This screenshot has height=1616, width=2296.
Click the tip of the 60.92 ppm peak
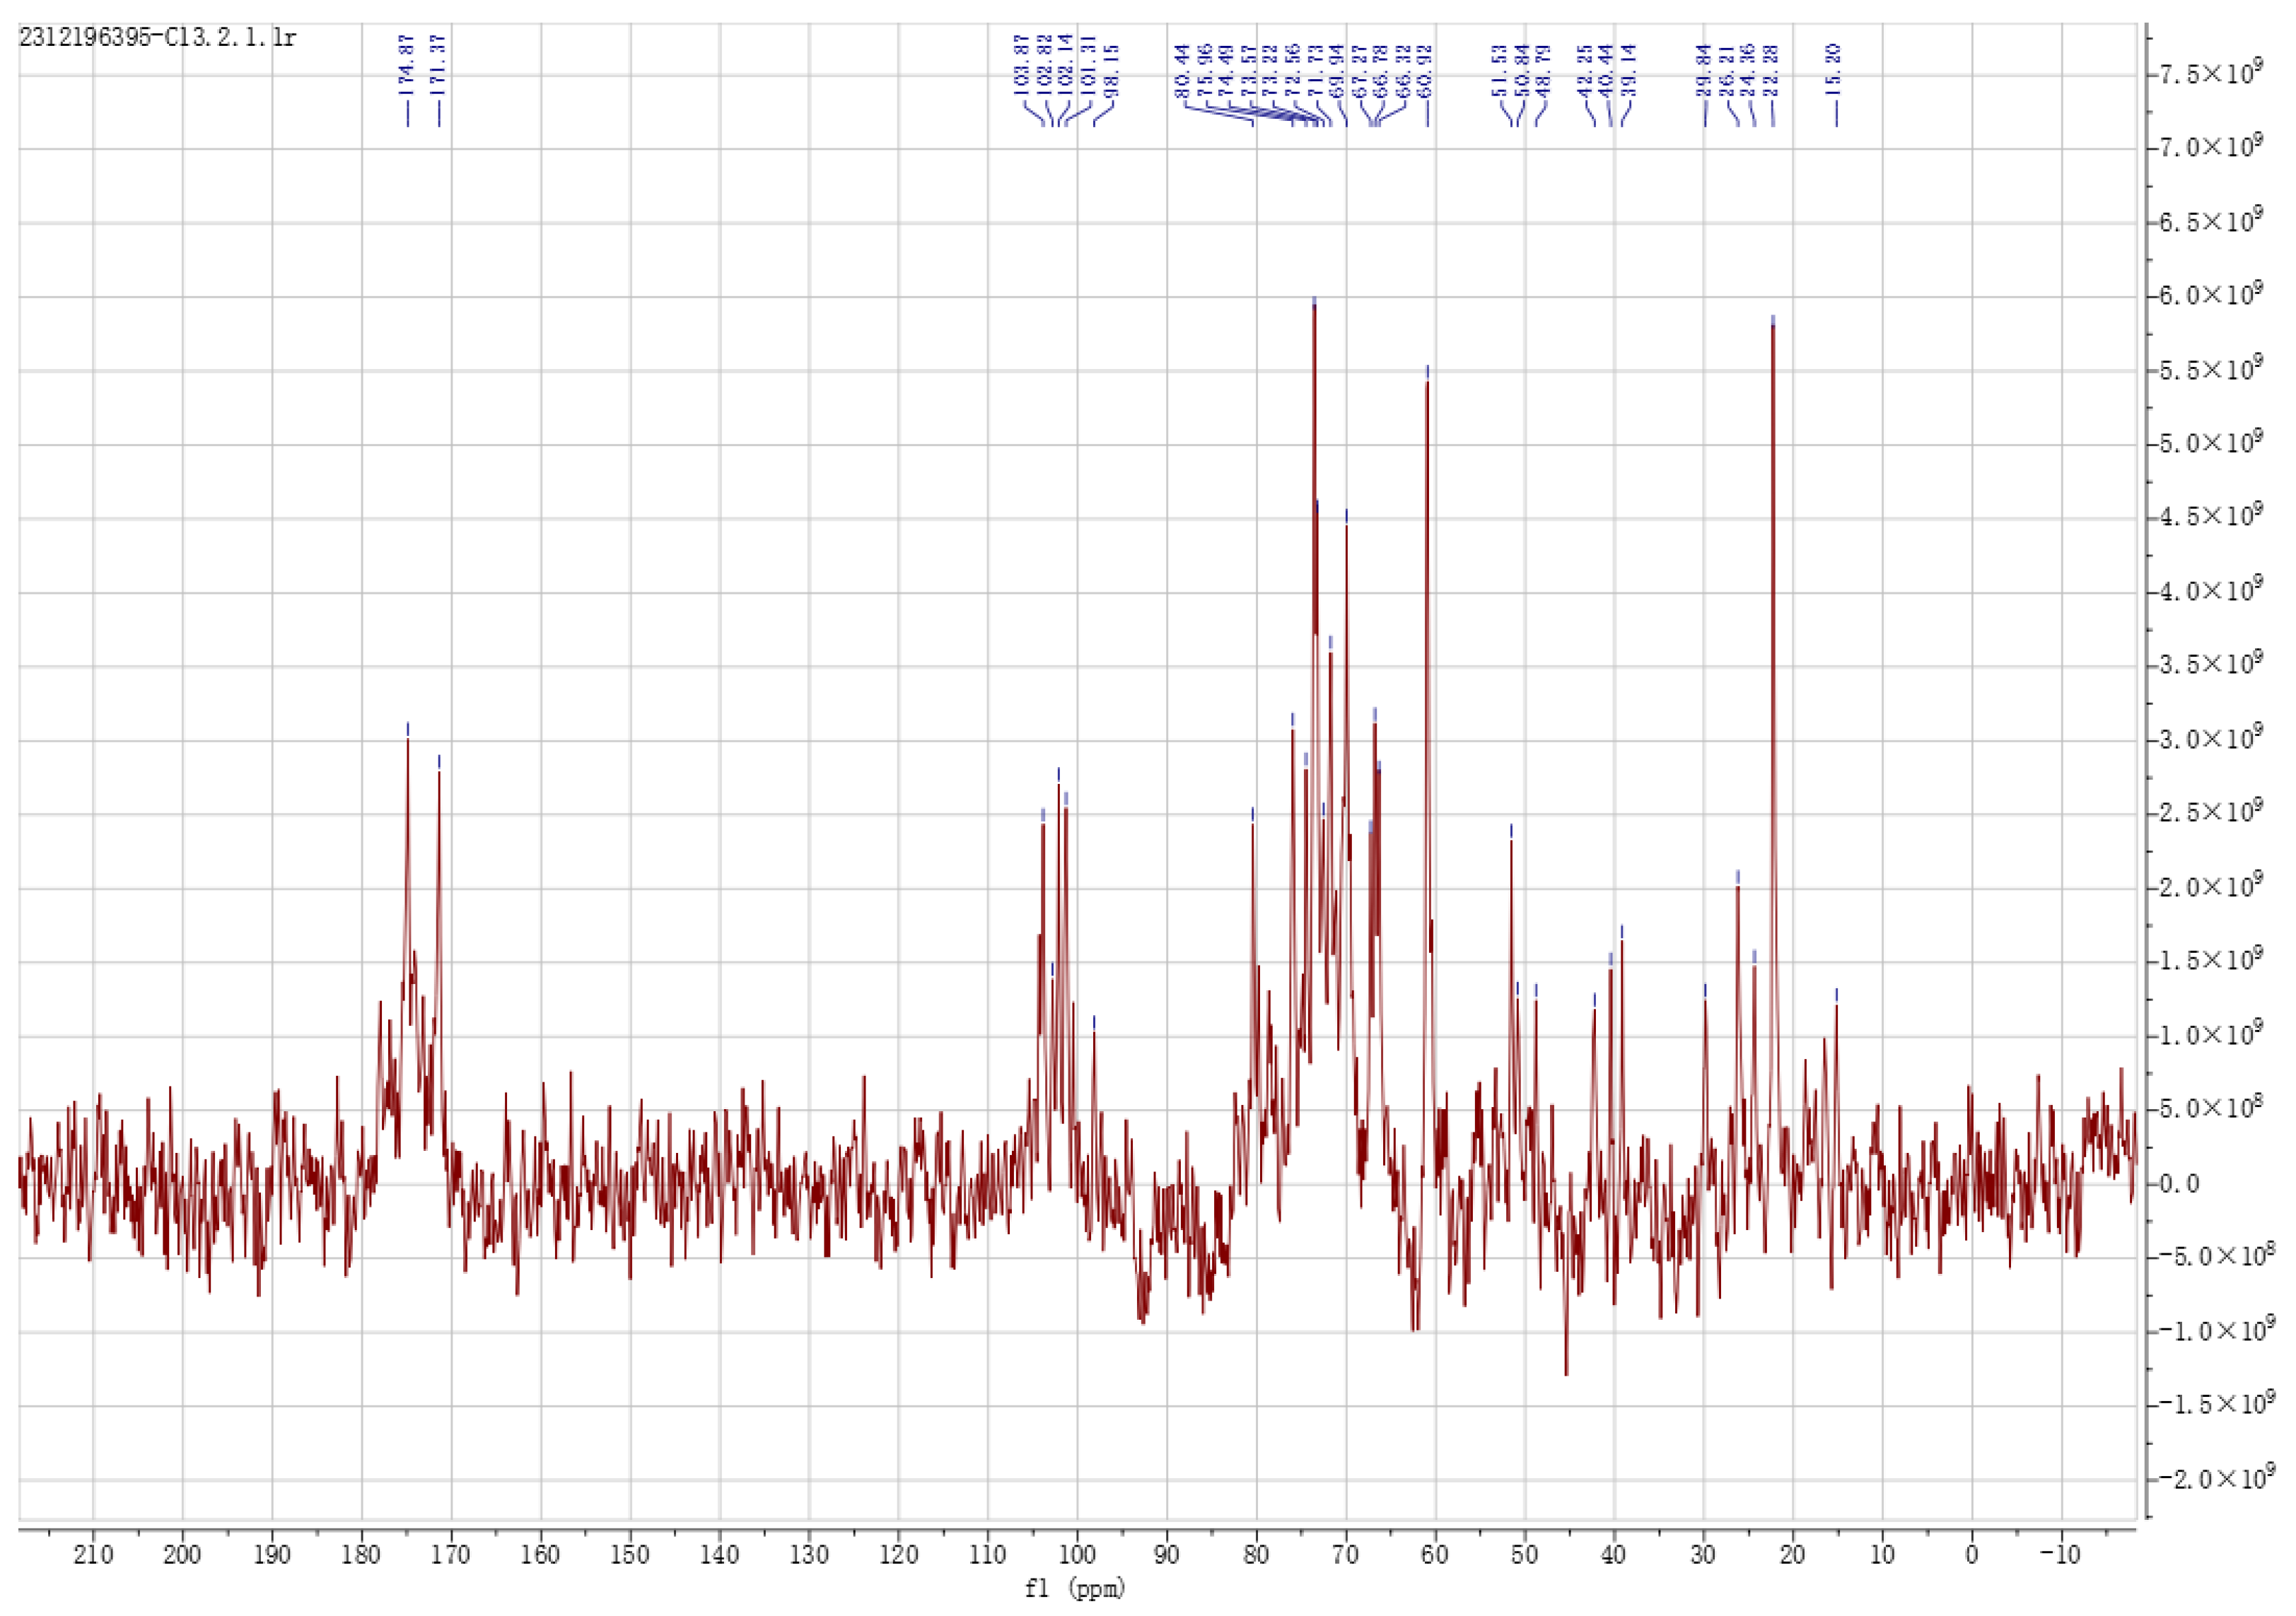click(x=1427, y=384)
